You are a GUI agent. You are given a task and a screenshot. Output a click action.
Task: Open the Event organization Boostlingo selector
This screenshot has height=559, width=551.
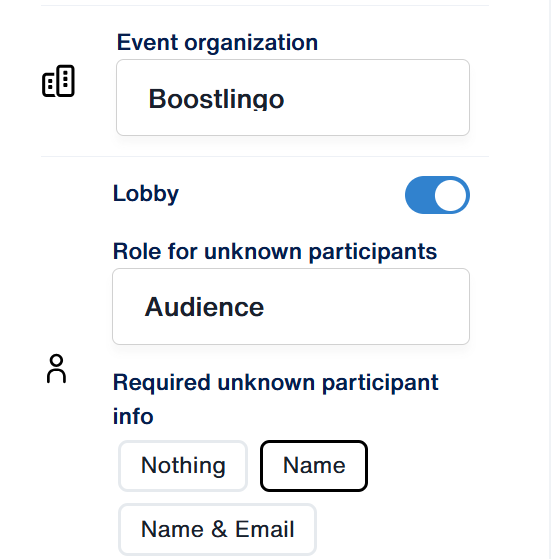[293, 98]
